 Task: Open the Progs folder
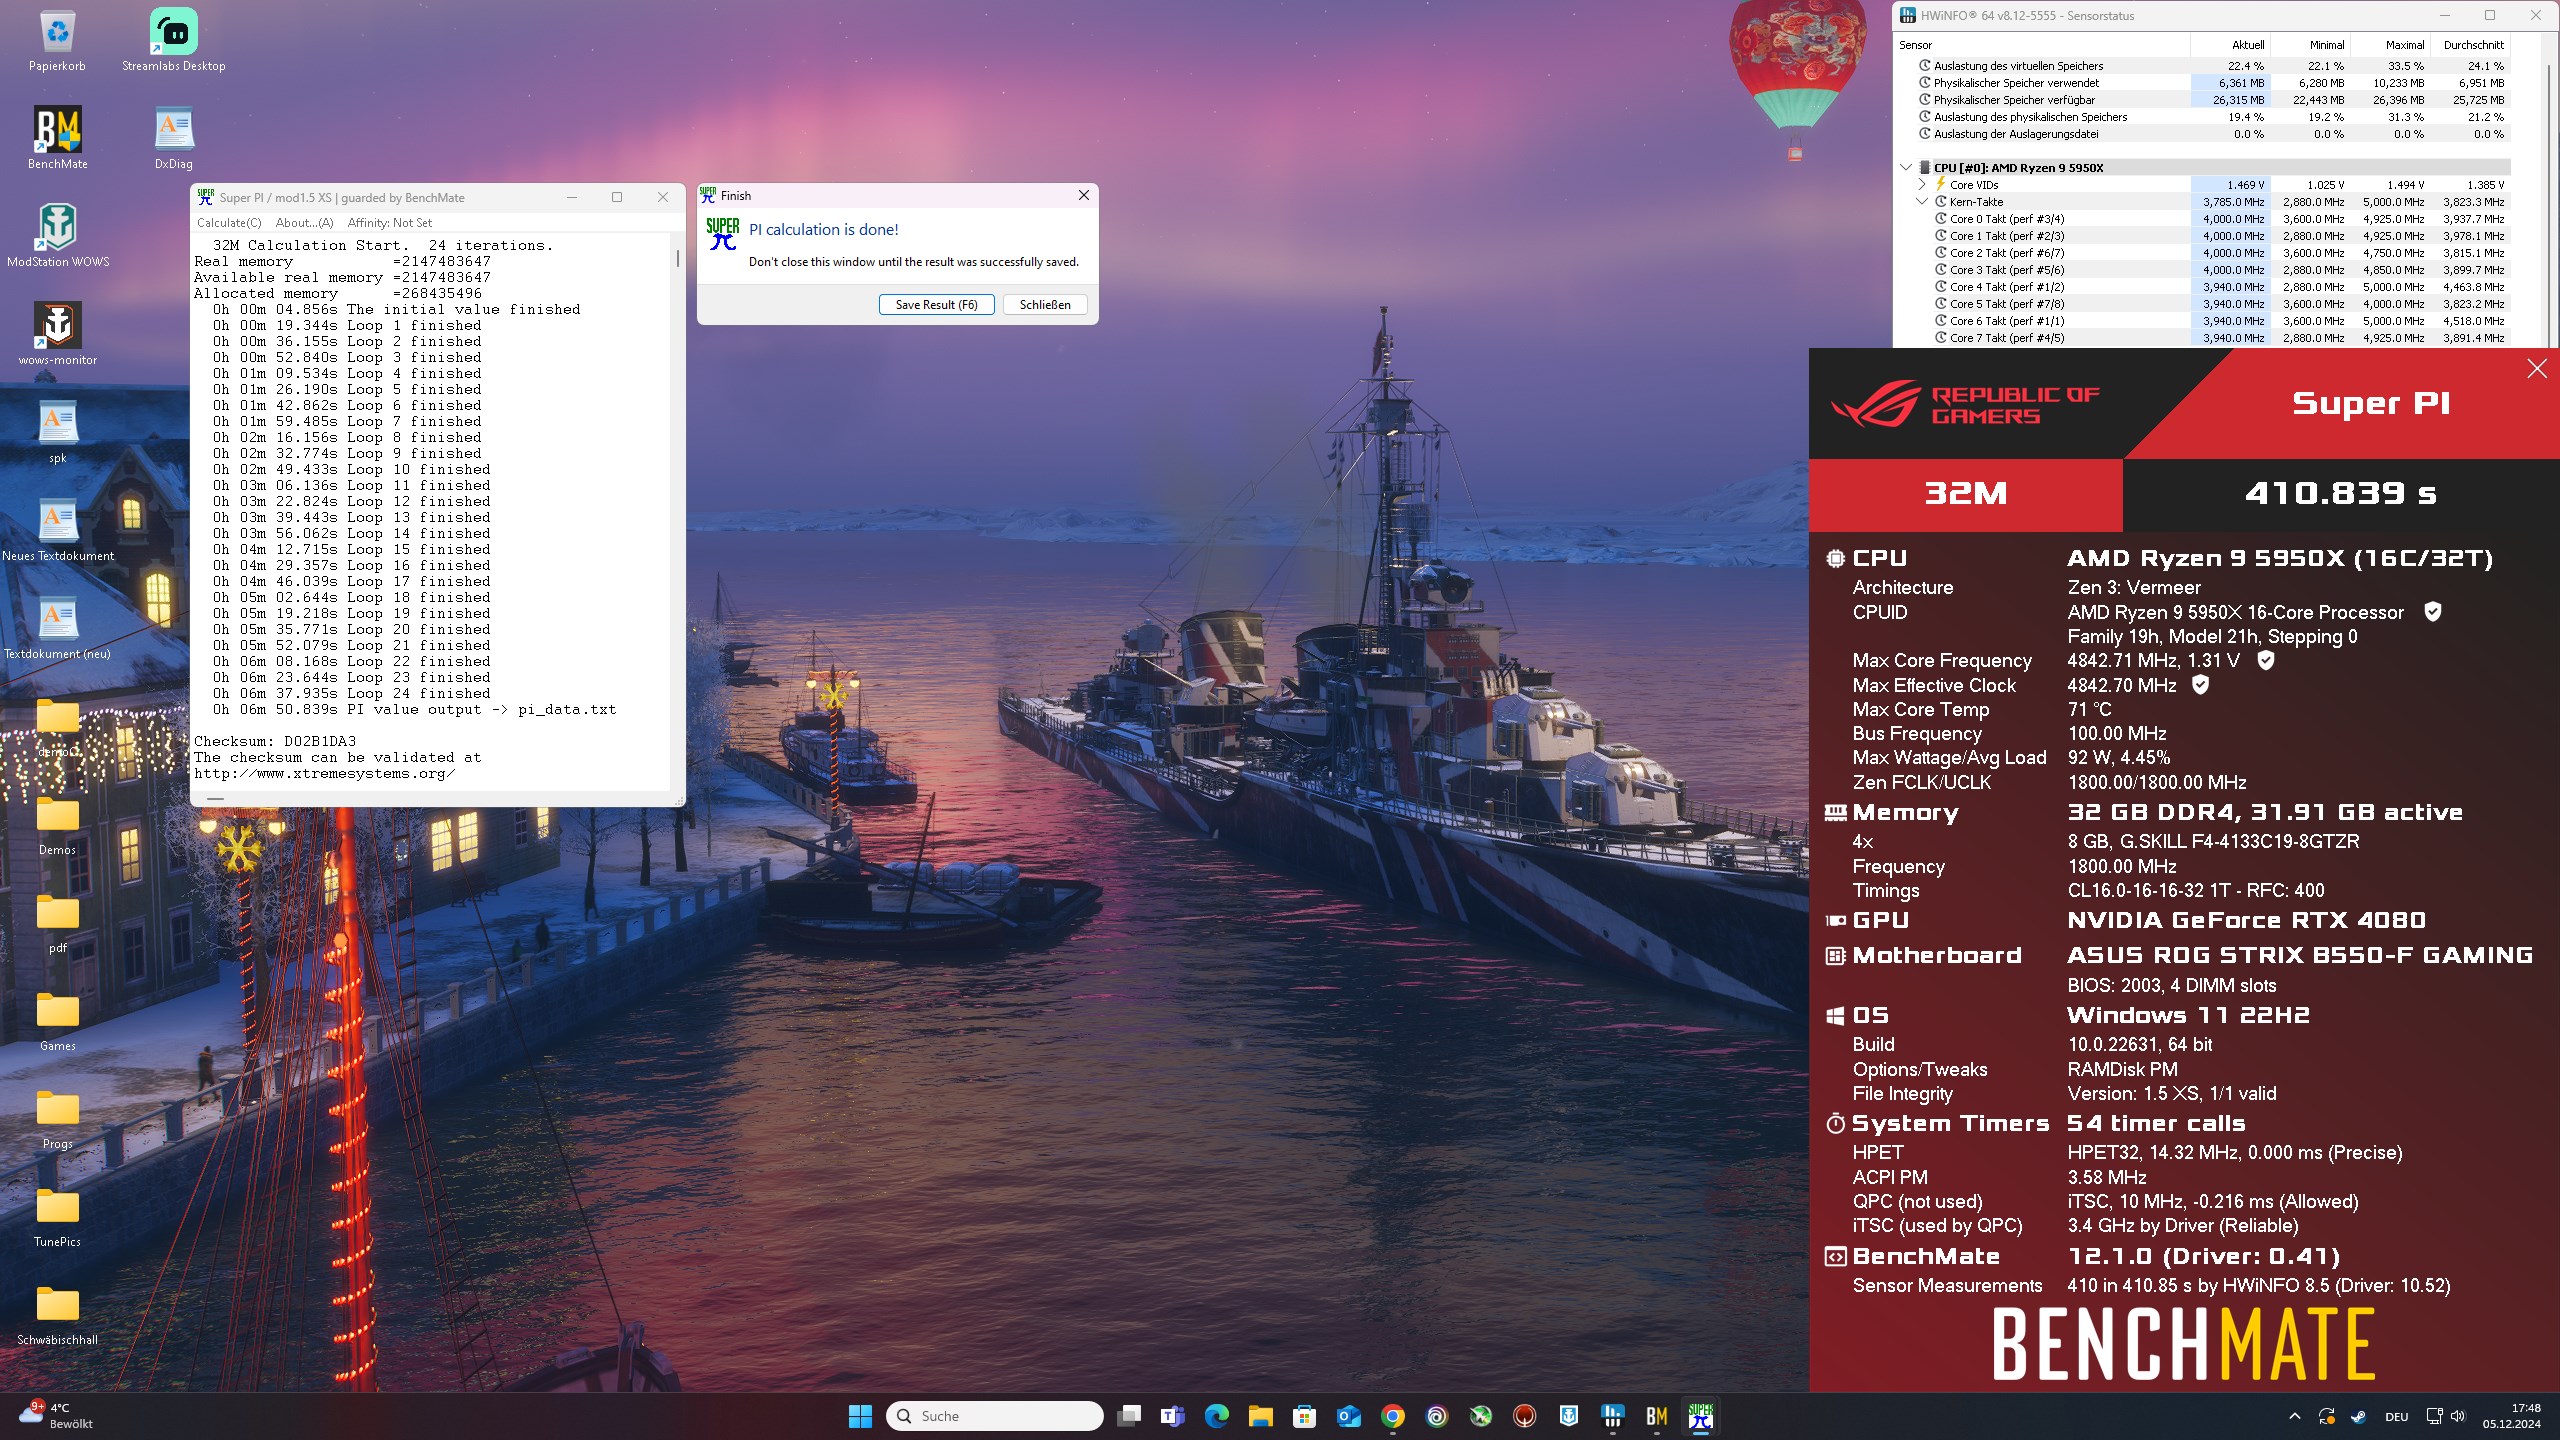tap(57, 1118)
